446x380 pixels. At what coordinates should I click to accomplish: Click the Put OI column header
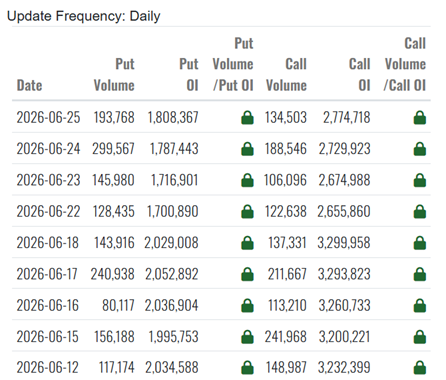(189, 75)
